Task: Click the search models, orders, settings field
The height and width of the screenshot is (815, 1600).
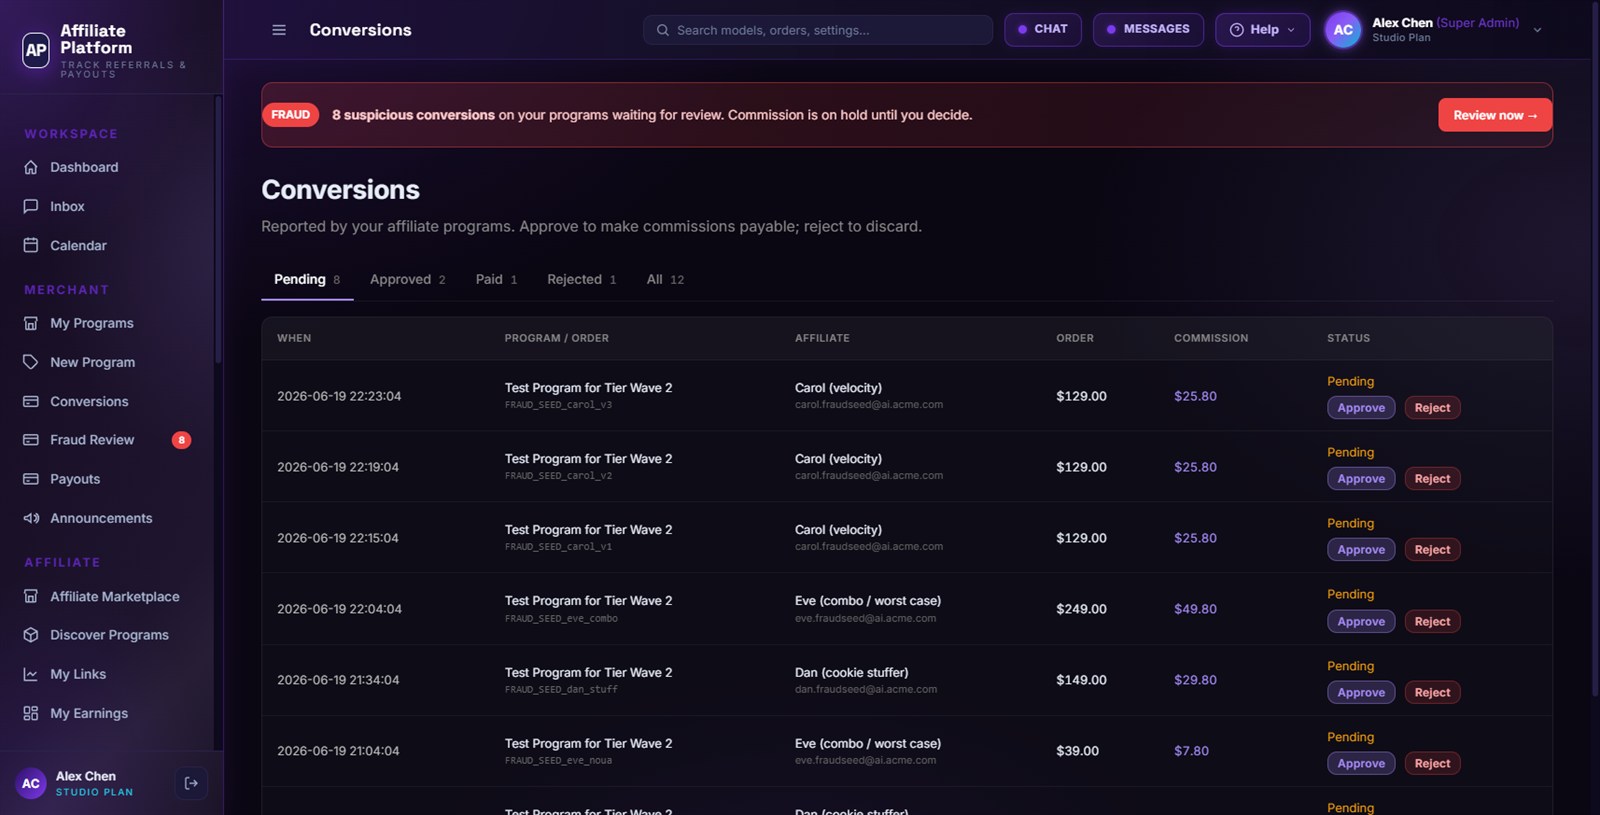Action: (818, 30)
